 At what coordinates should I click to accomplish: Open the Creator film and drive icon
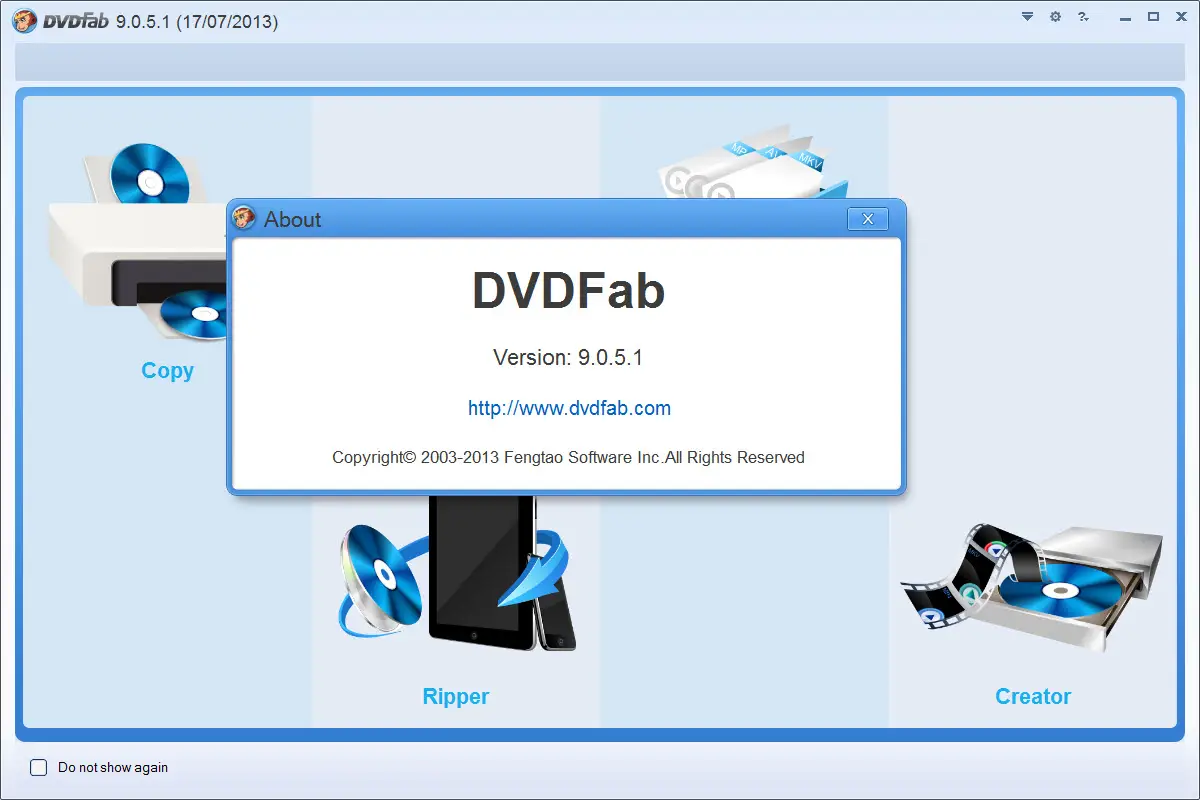1032,587
